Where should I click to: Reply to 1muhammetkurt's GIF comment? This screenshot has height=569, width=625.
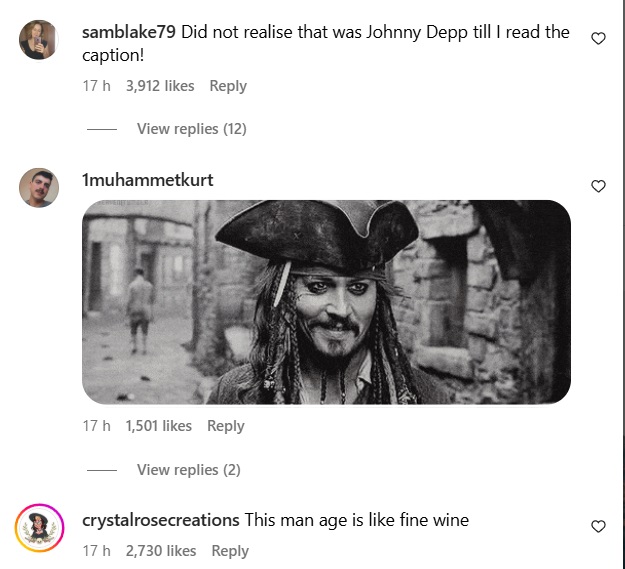[226, 426]
